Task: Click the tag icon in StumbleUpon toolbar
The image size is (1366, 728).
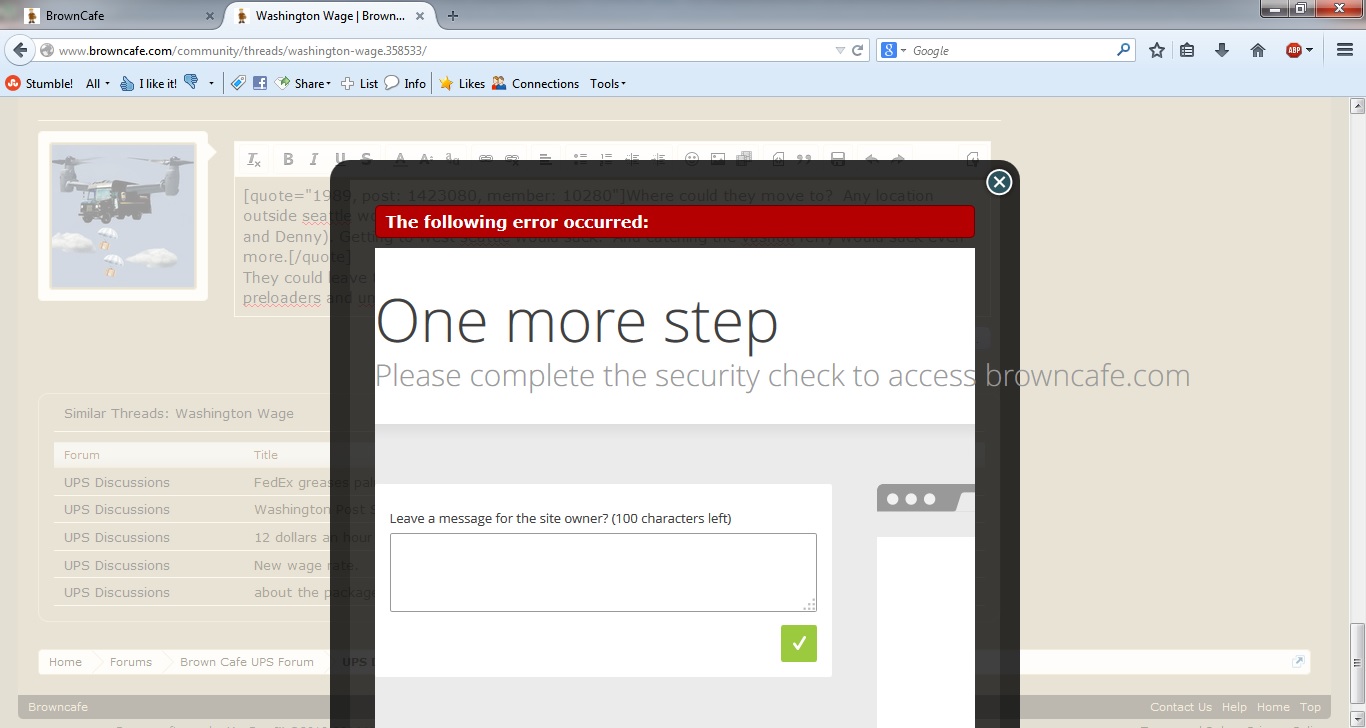Action: (238, 84)
